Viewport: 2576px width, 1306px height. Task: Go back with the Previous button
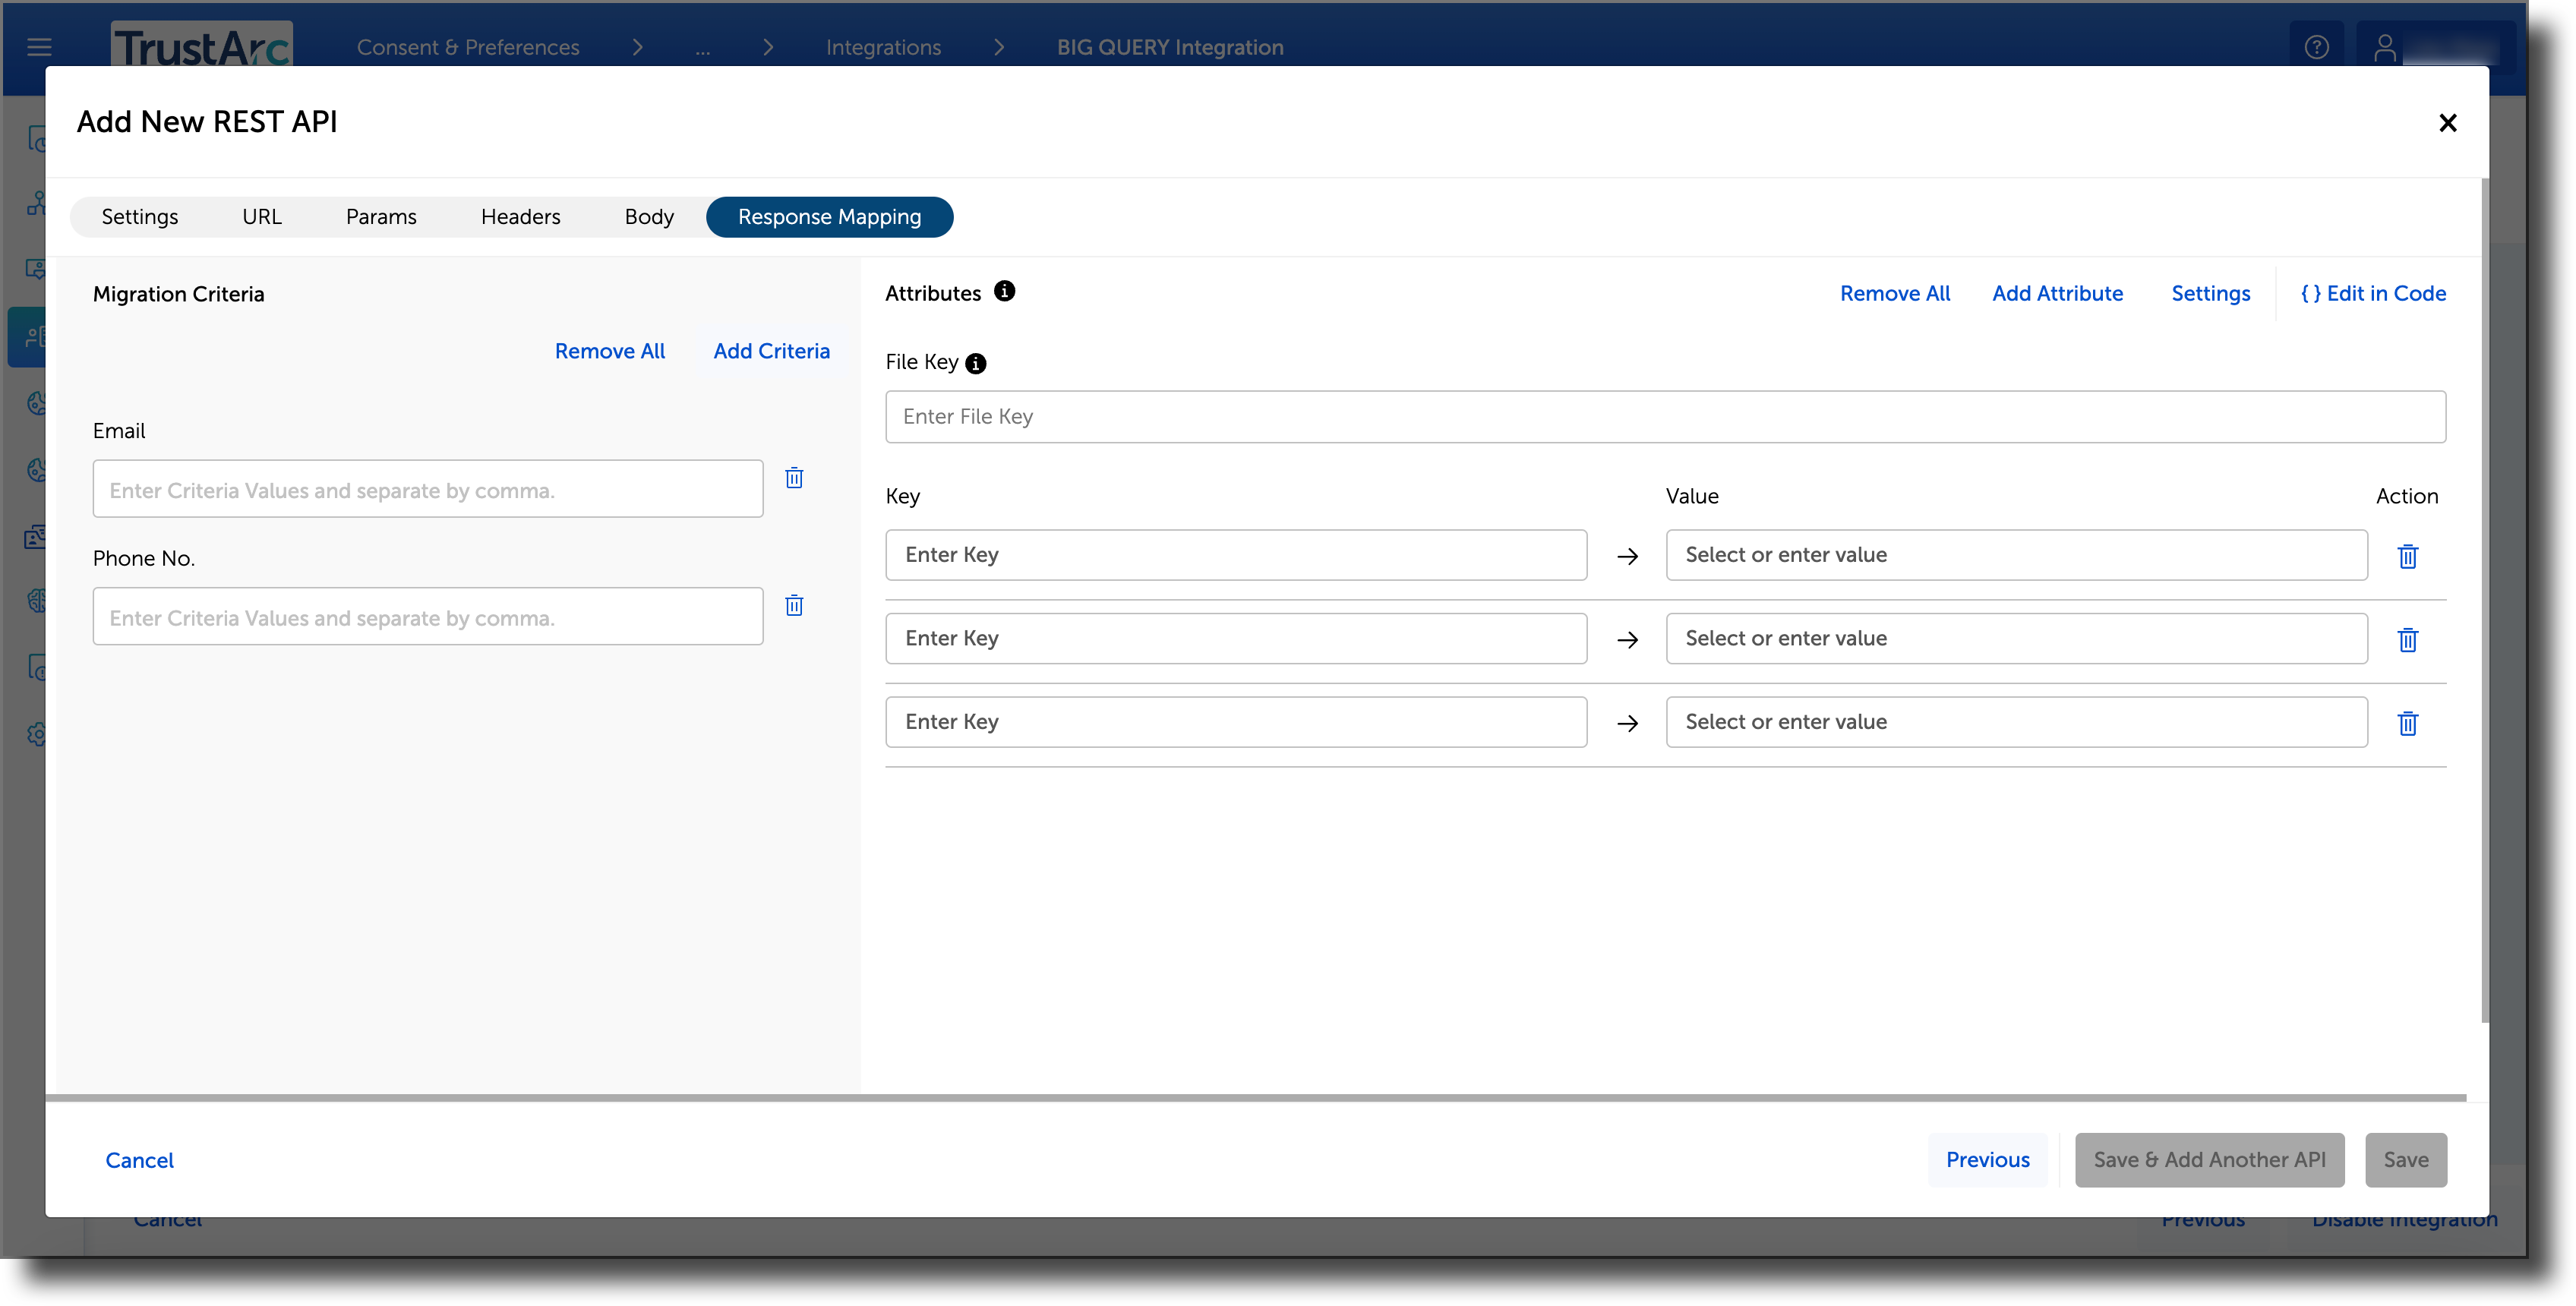(x=1987, y=1160)
